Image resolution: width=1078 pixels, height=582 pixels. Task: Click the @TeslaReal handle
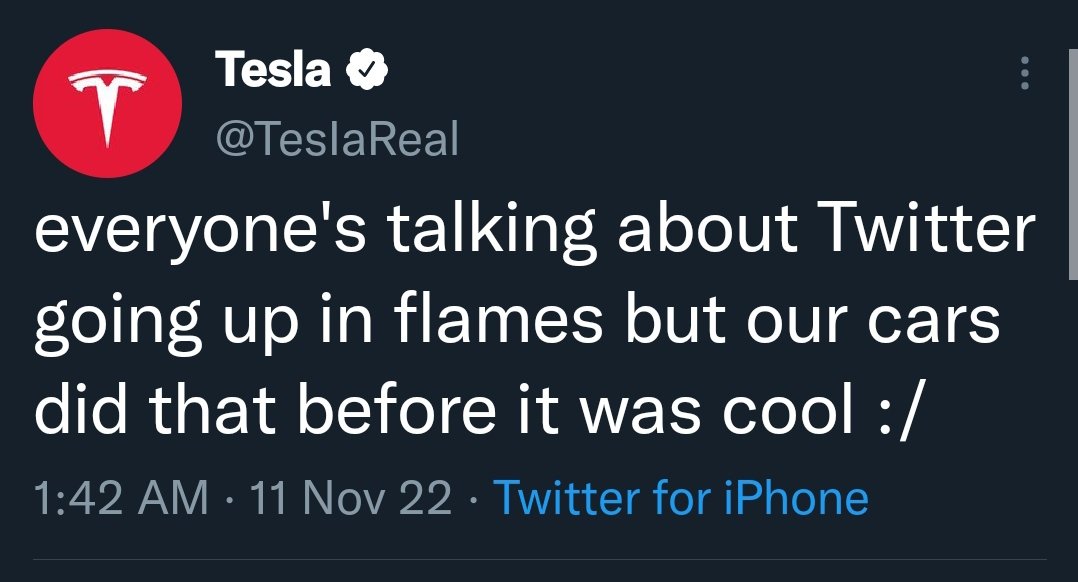pos(337,138)
